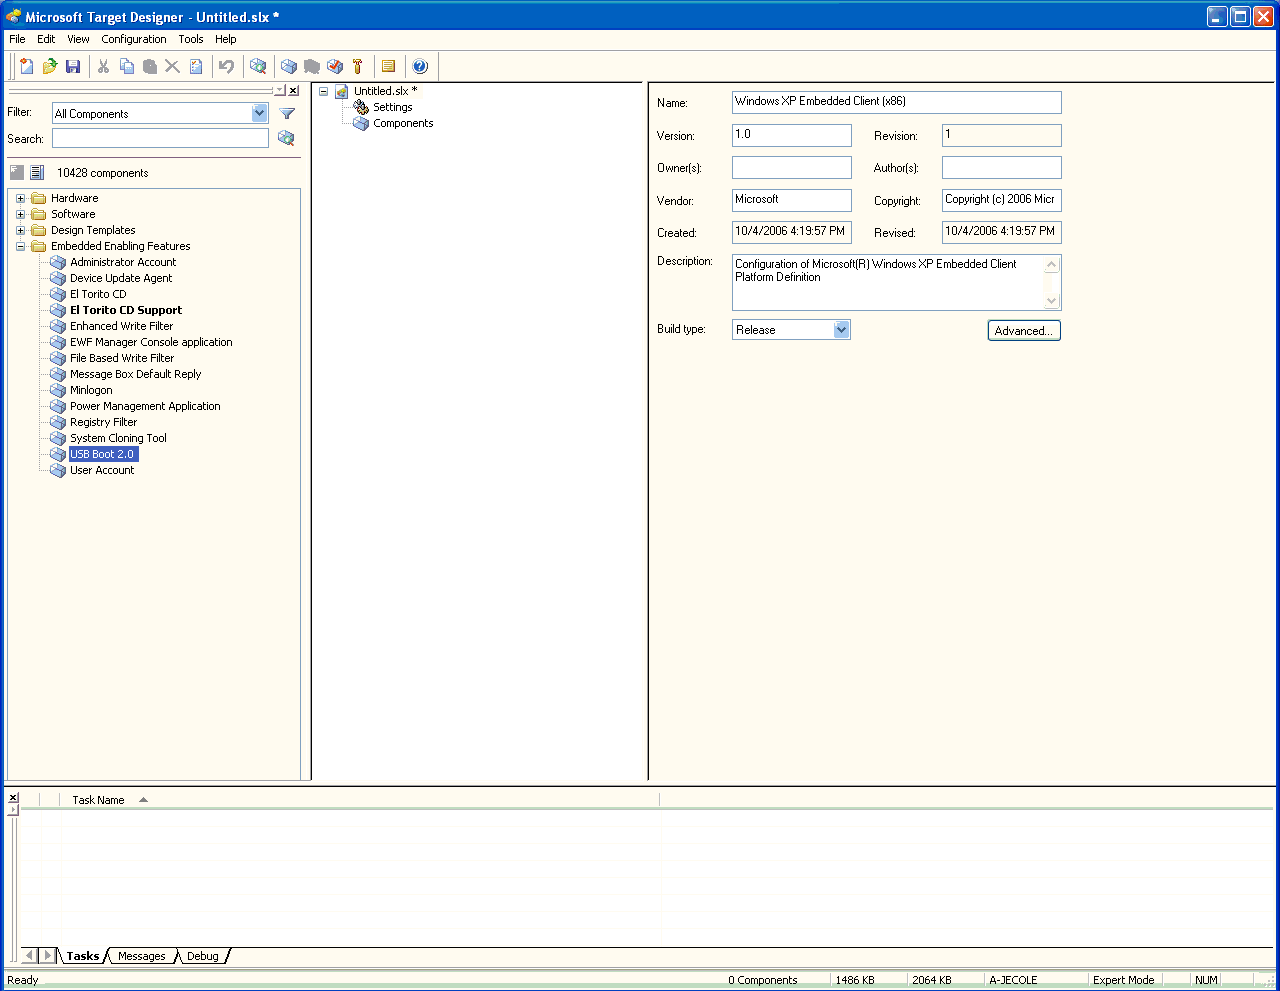The height and width of the screenshot is (991, 1280).
Task: Select the Administrator Account component
Action: coord(123,262)
